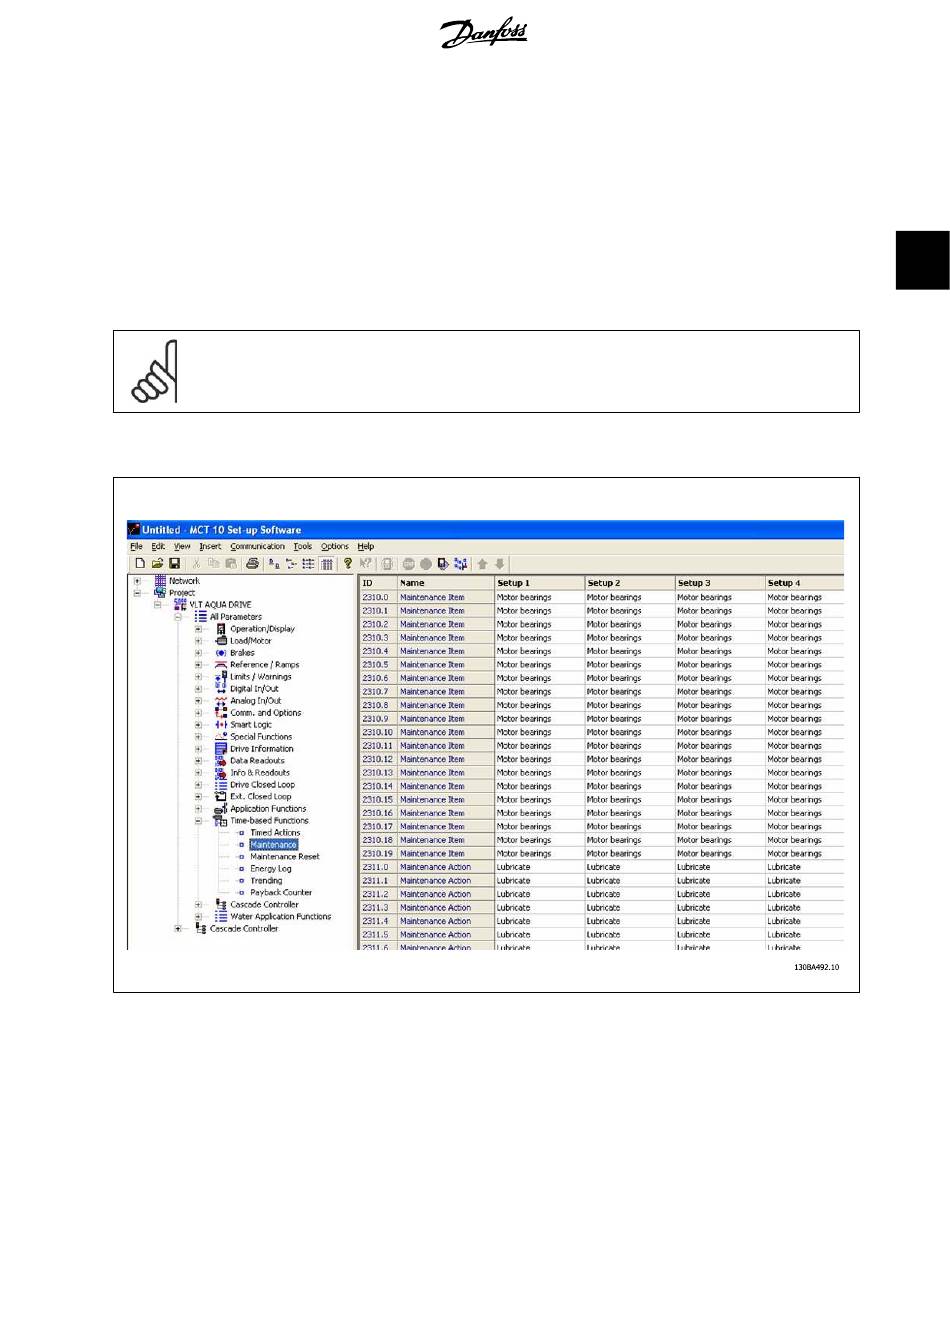The height and width of the screenshot is (1344, 950).
Task: Click Setup 2 Motor bearings for 2310.10
Action: tap(629, 732)
